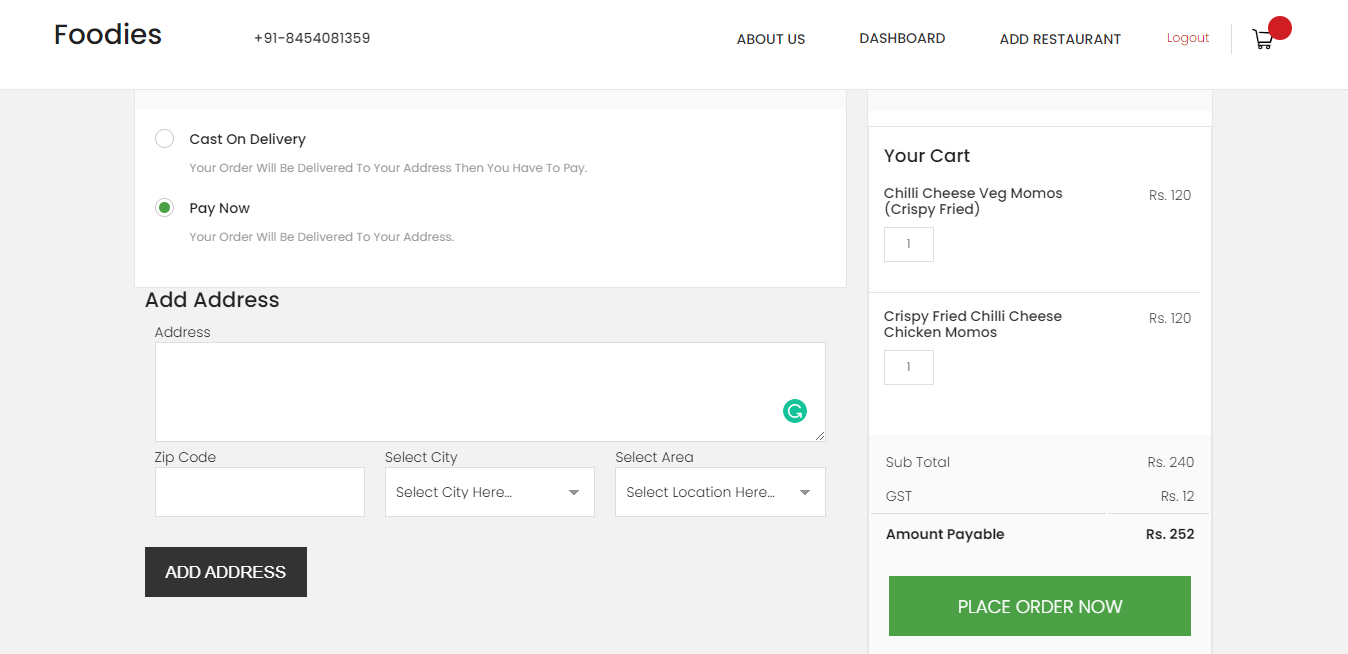Click the Foodies logo
The height and width of the screenshot is (654, 1348).
click(x=108, y=34)
